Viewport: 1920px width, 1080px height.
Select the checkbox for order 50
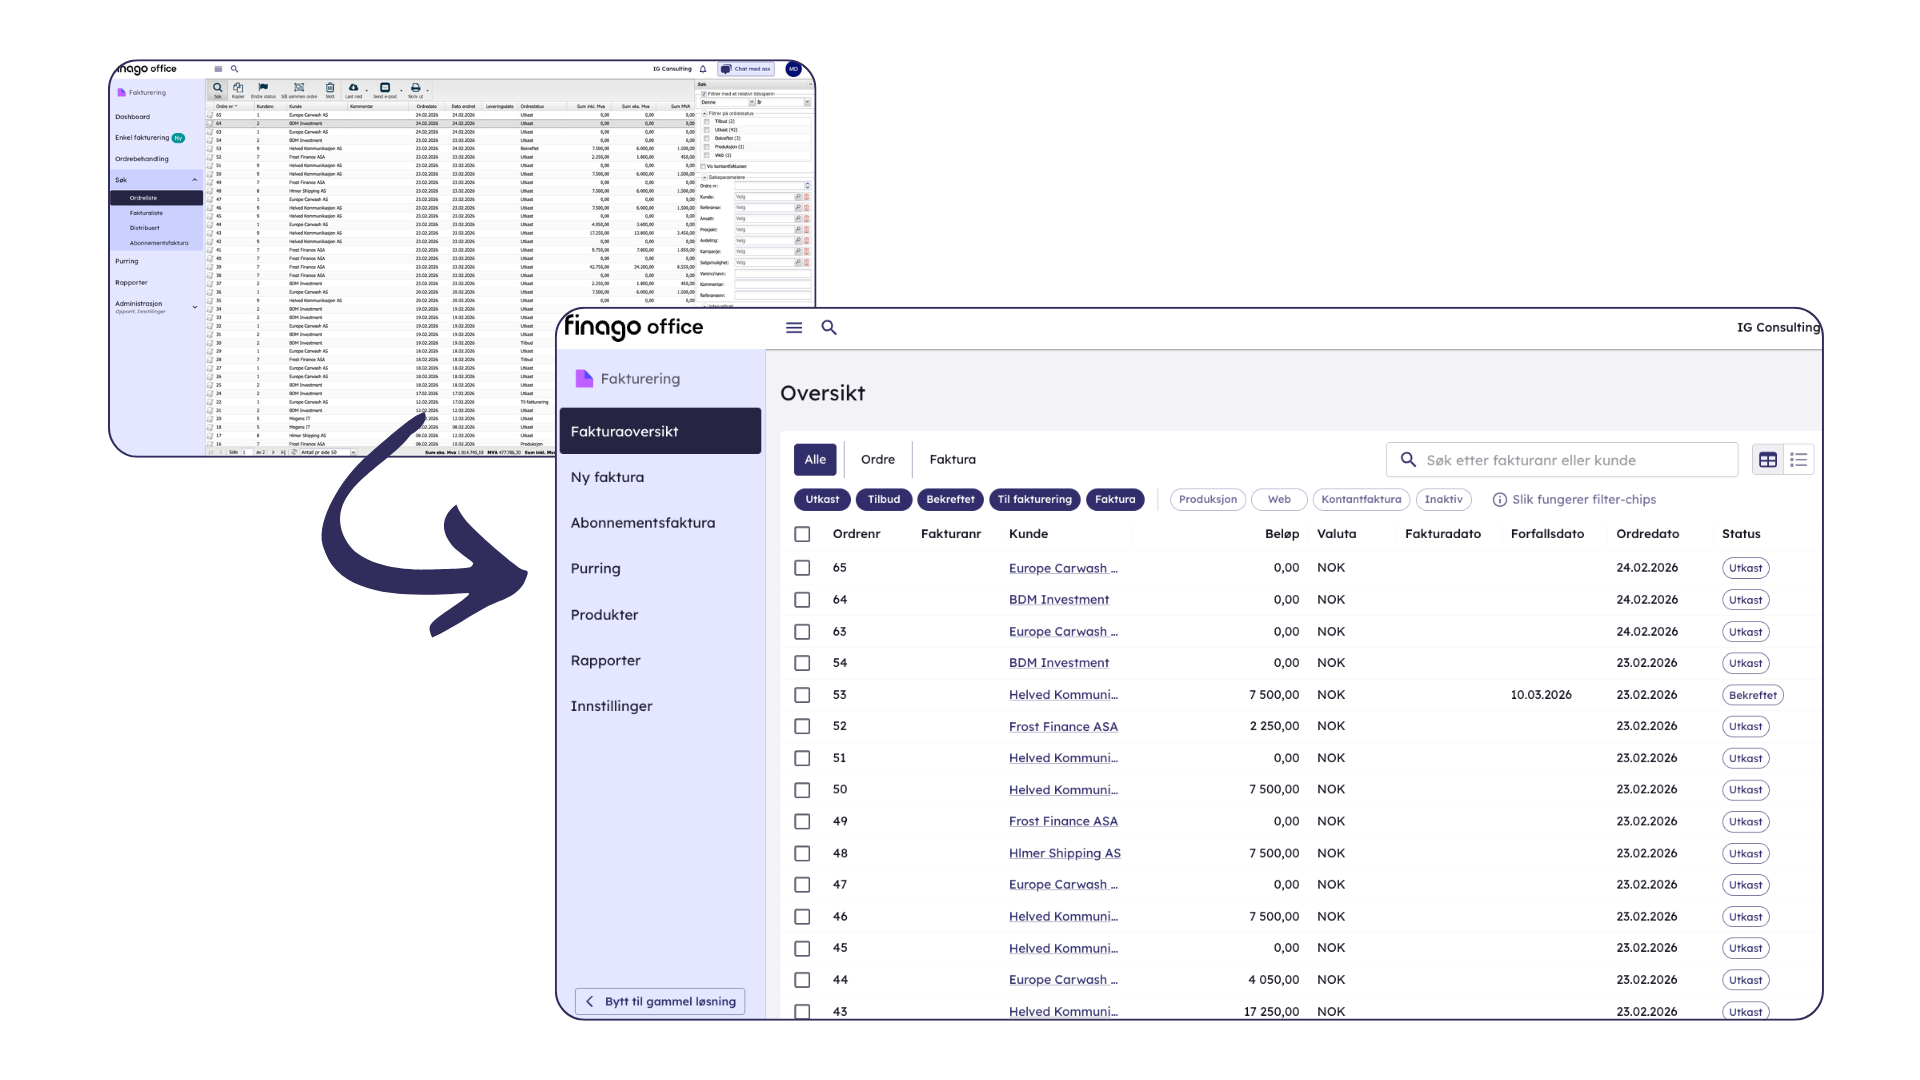click(802, 790)
